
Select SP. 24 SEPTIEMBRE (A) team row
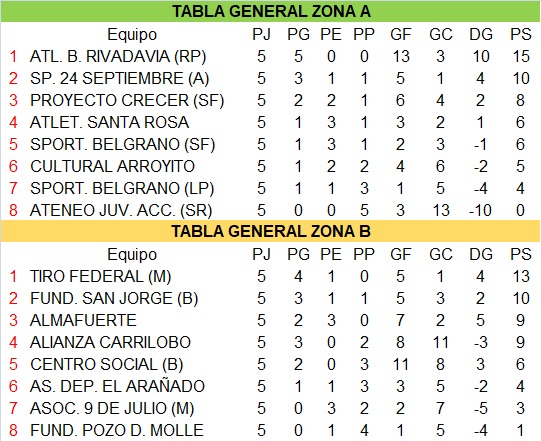[270, 78]
